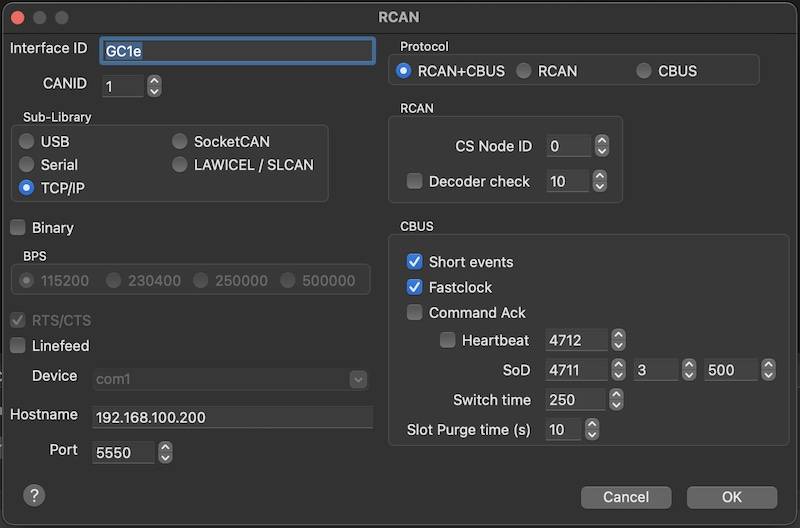
Task: Click the CS Node ID stepper
Action: (601, 146)
